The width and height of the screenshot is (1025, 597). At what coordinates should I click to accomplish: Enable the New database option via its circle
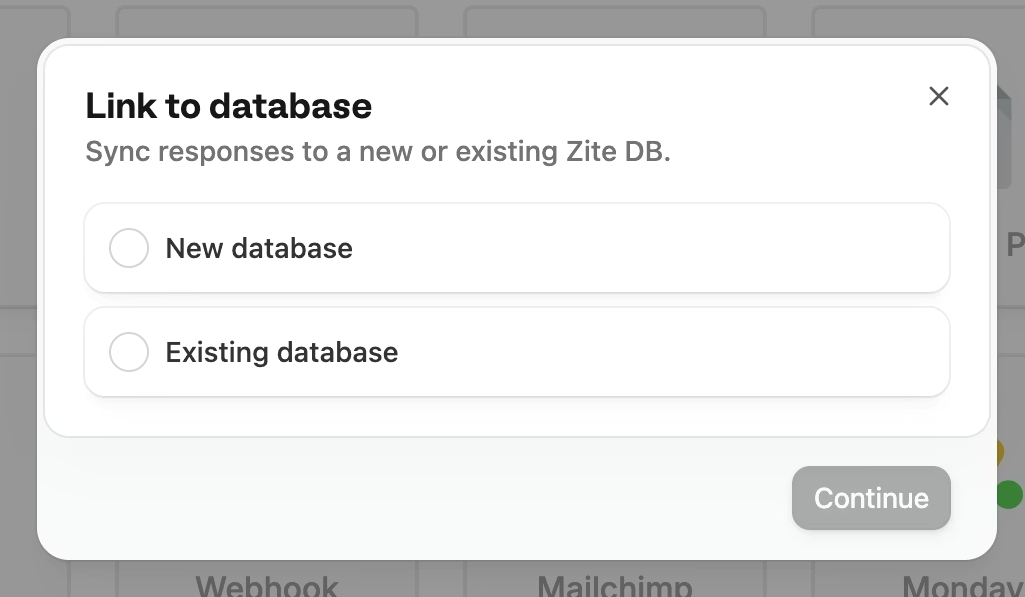tap(128, 248)
